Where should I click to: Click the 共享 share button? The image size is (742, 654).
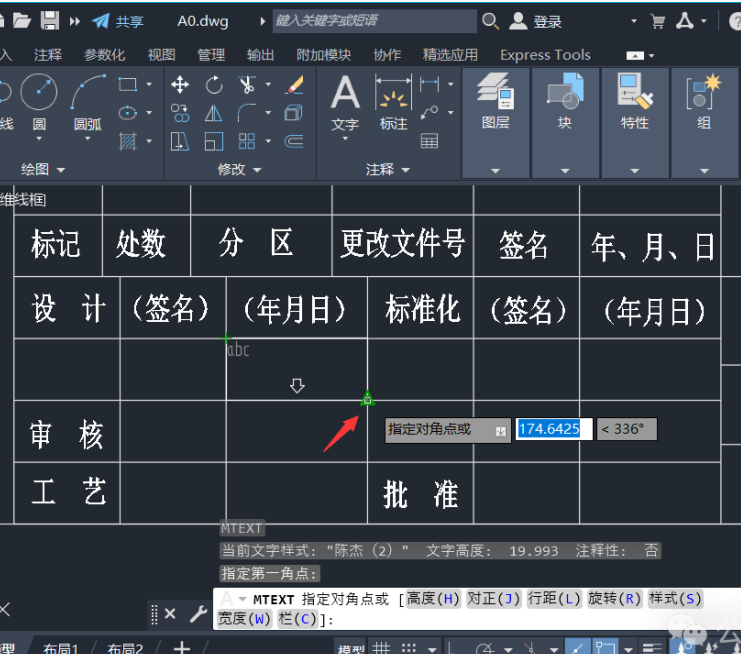click(117, 21)
